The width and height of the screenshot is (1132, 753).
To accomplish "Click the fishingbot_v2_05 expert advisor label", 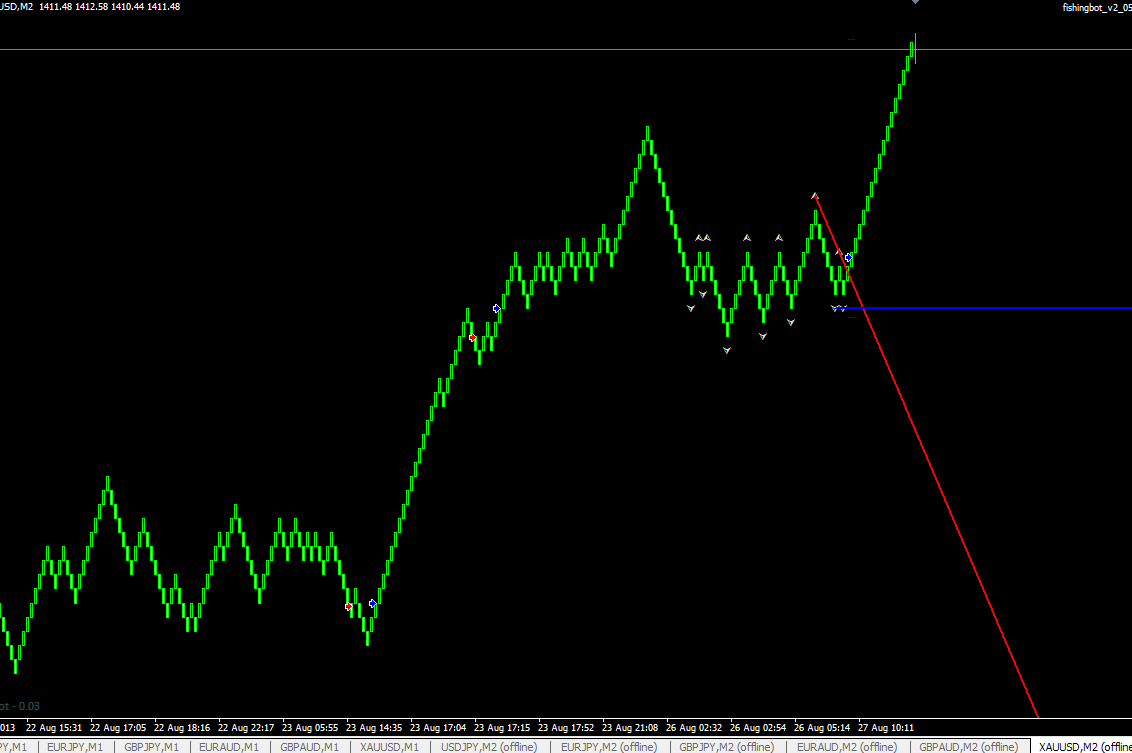I will [x=1097, y=8].
